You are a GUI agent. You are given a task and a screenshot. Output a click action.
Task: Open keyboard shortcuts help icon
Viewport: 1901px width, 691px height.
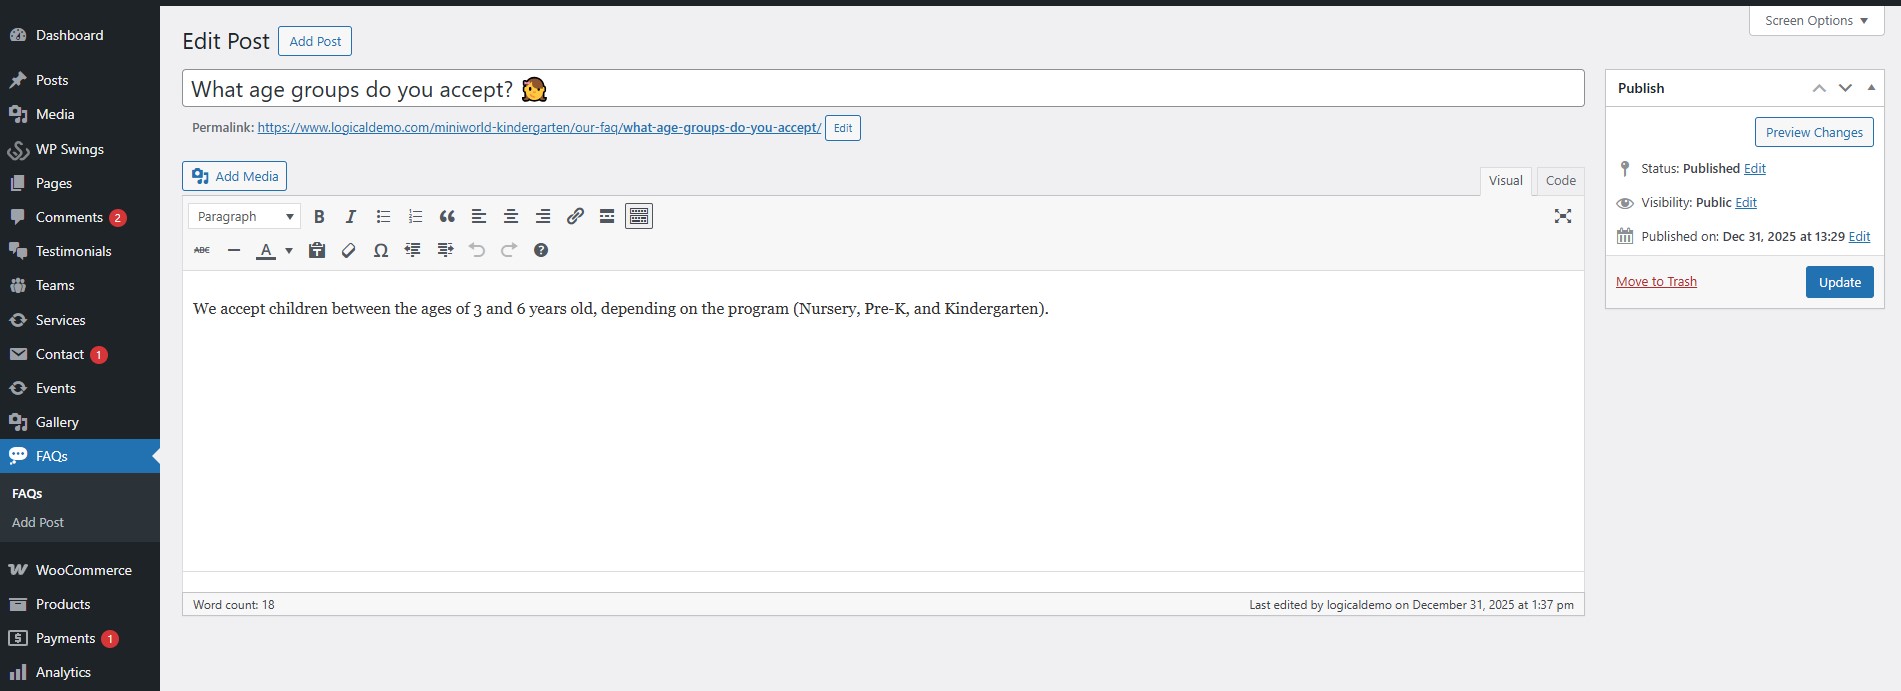pos(541,250)
